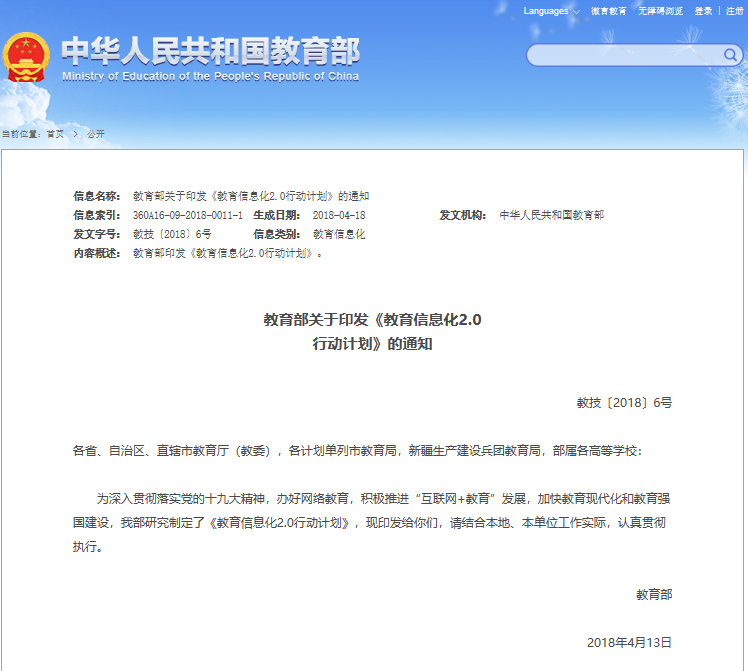Click the breadcrumb arrow between 首页 and 公开
Viewport: 748px width, 671px height.
(x=75, y=134)
